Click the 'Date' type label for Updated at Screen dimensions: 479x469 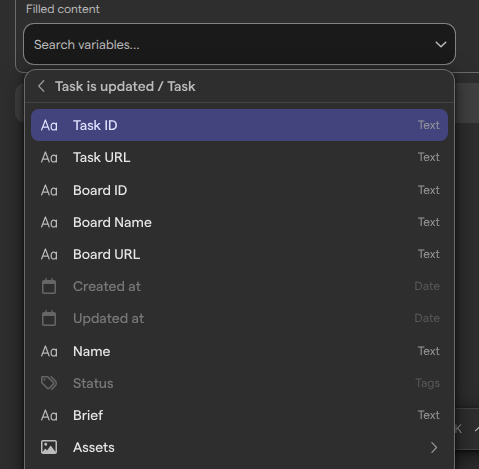click(427, 318)
